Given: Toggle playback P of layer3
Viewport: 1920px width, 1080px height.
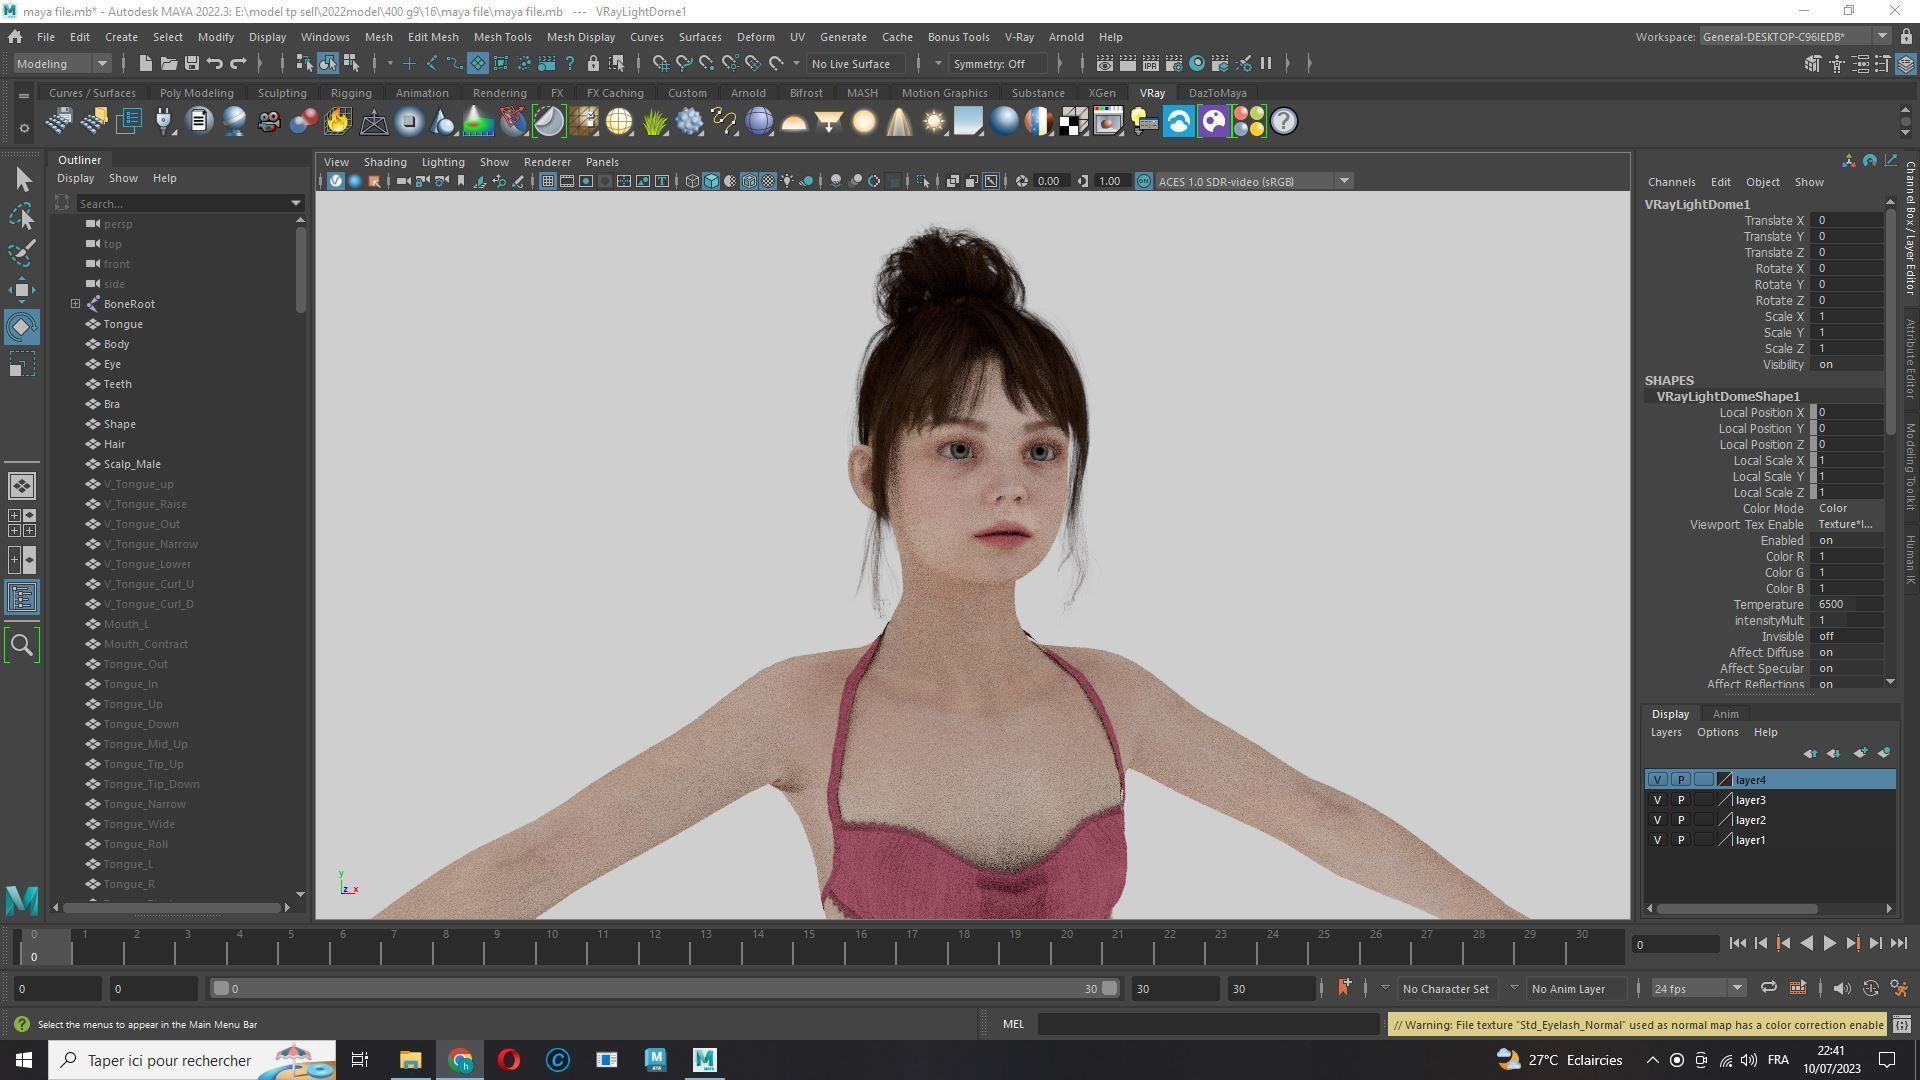Looking at the screenshot, I should (1680, 800).
